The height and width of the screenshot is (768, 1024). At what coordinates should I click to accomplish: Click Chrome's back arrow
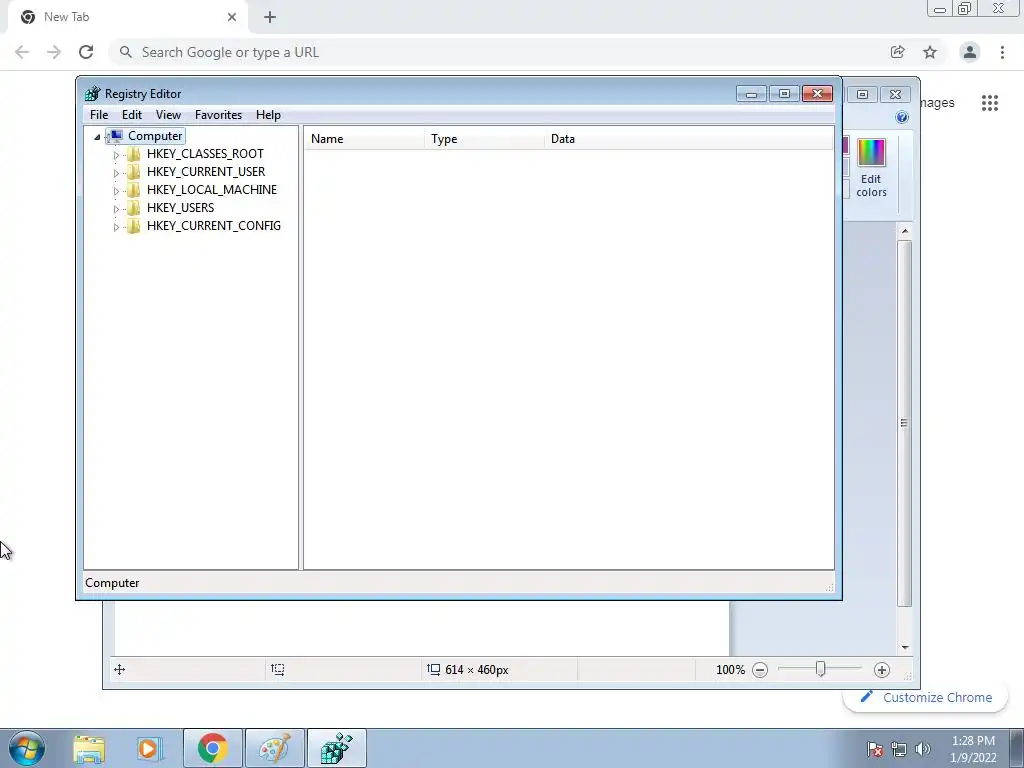coord(22,52)
